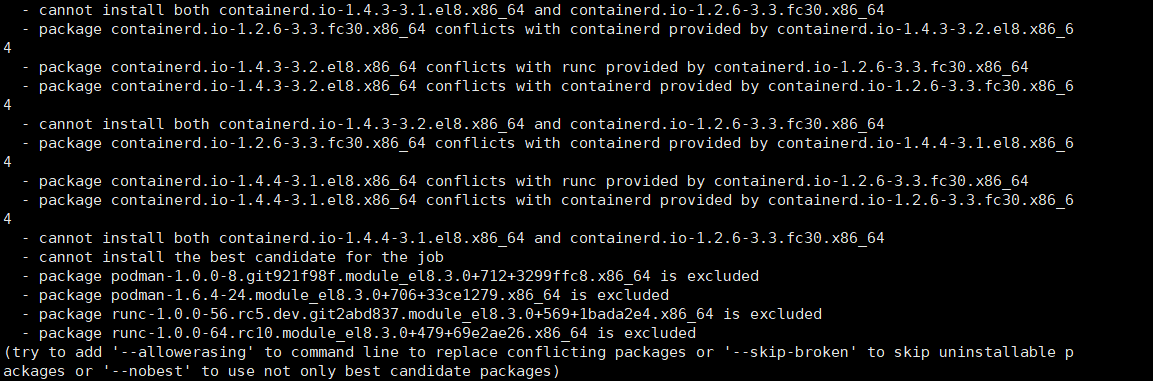Click the podman-1.0.0-8.git921f98f package name

pyautogui.click(x=381, y=277)
